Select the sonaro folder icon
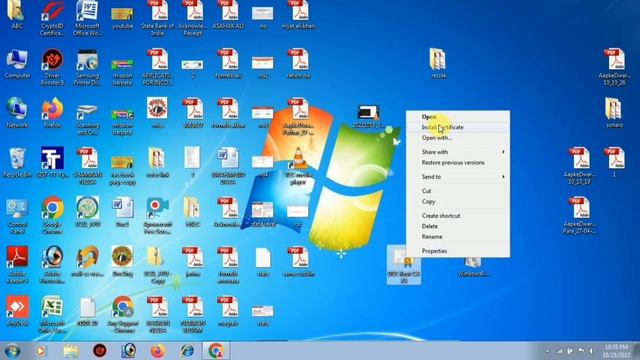 tap(614, 113)
